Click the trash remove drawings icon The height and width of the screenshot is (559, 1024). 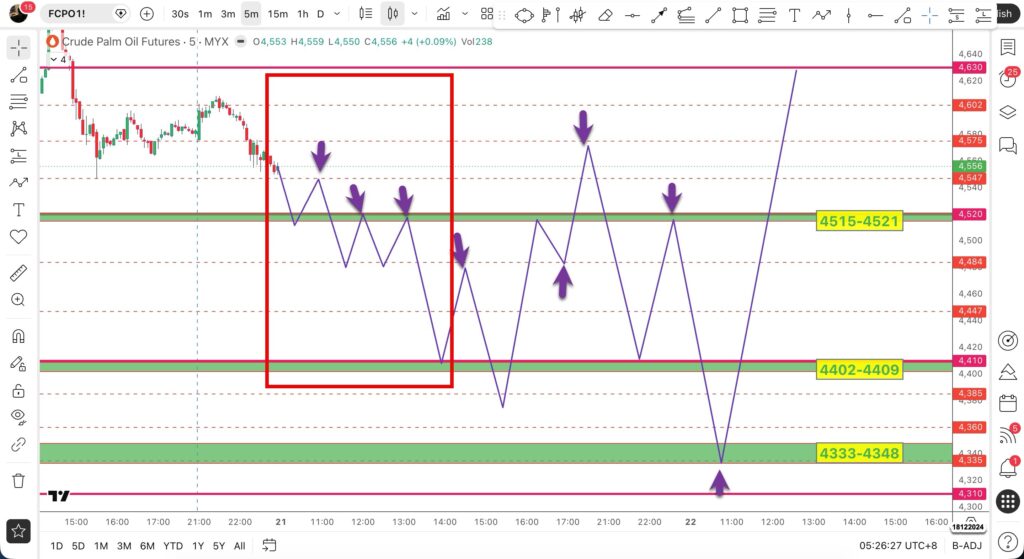[x=19, y=481]
